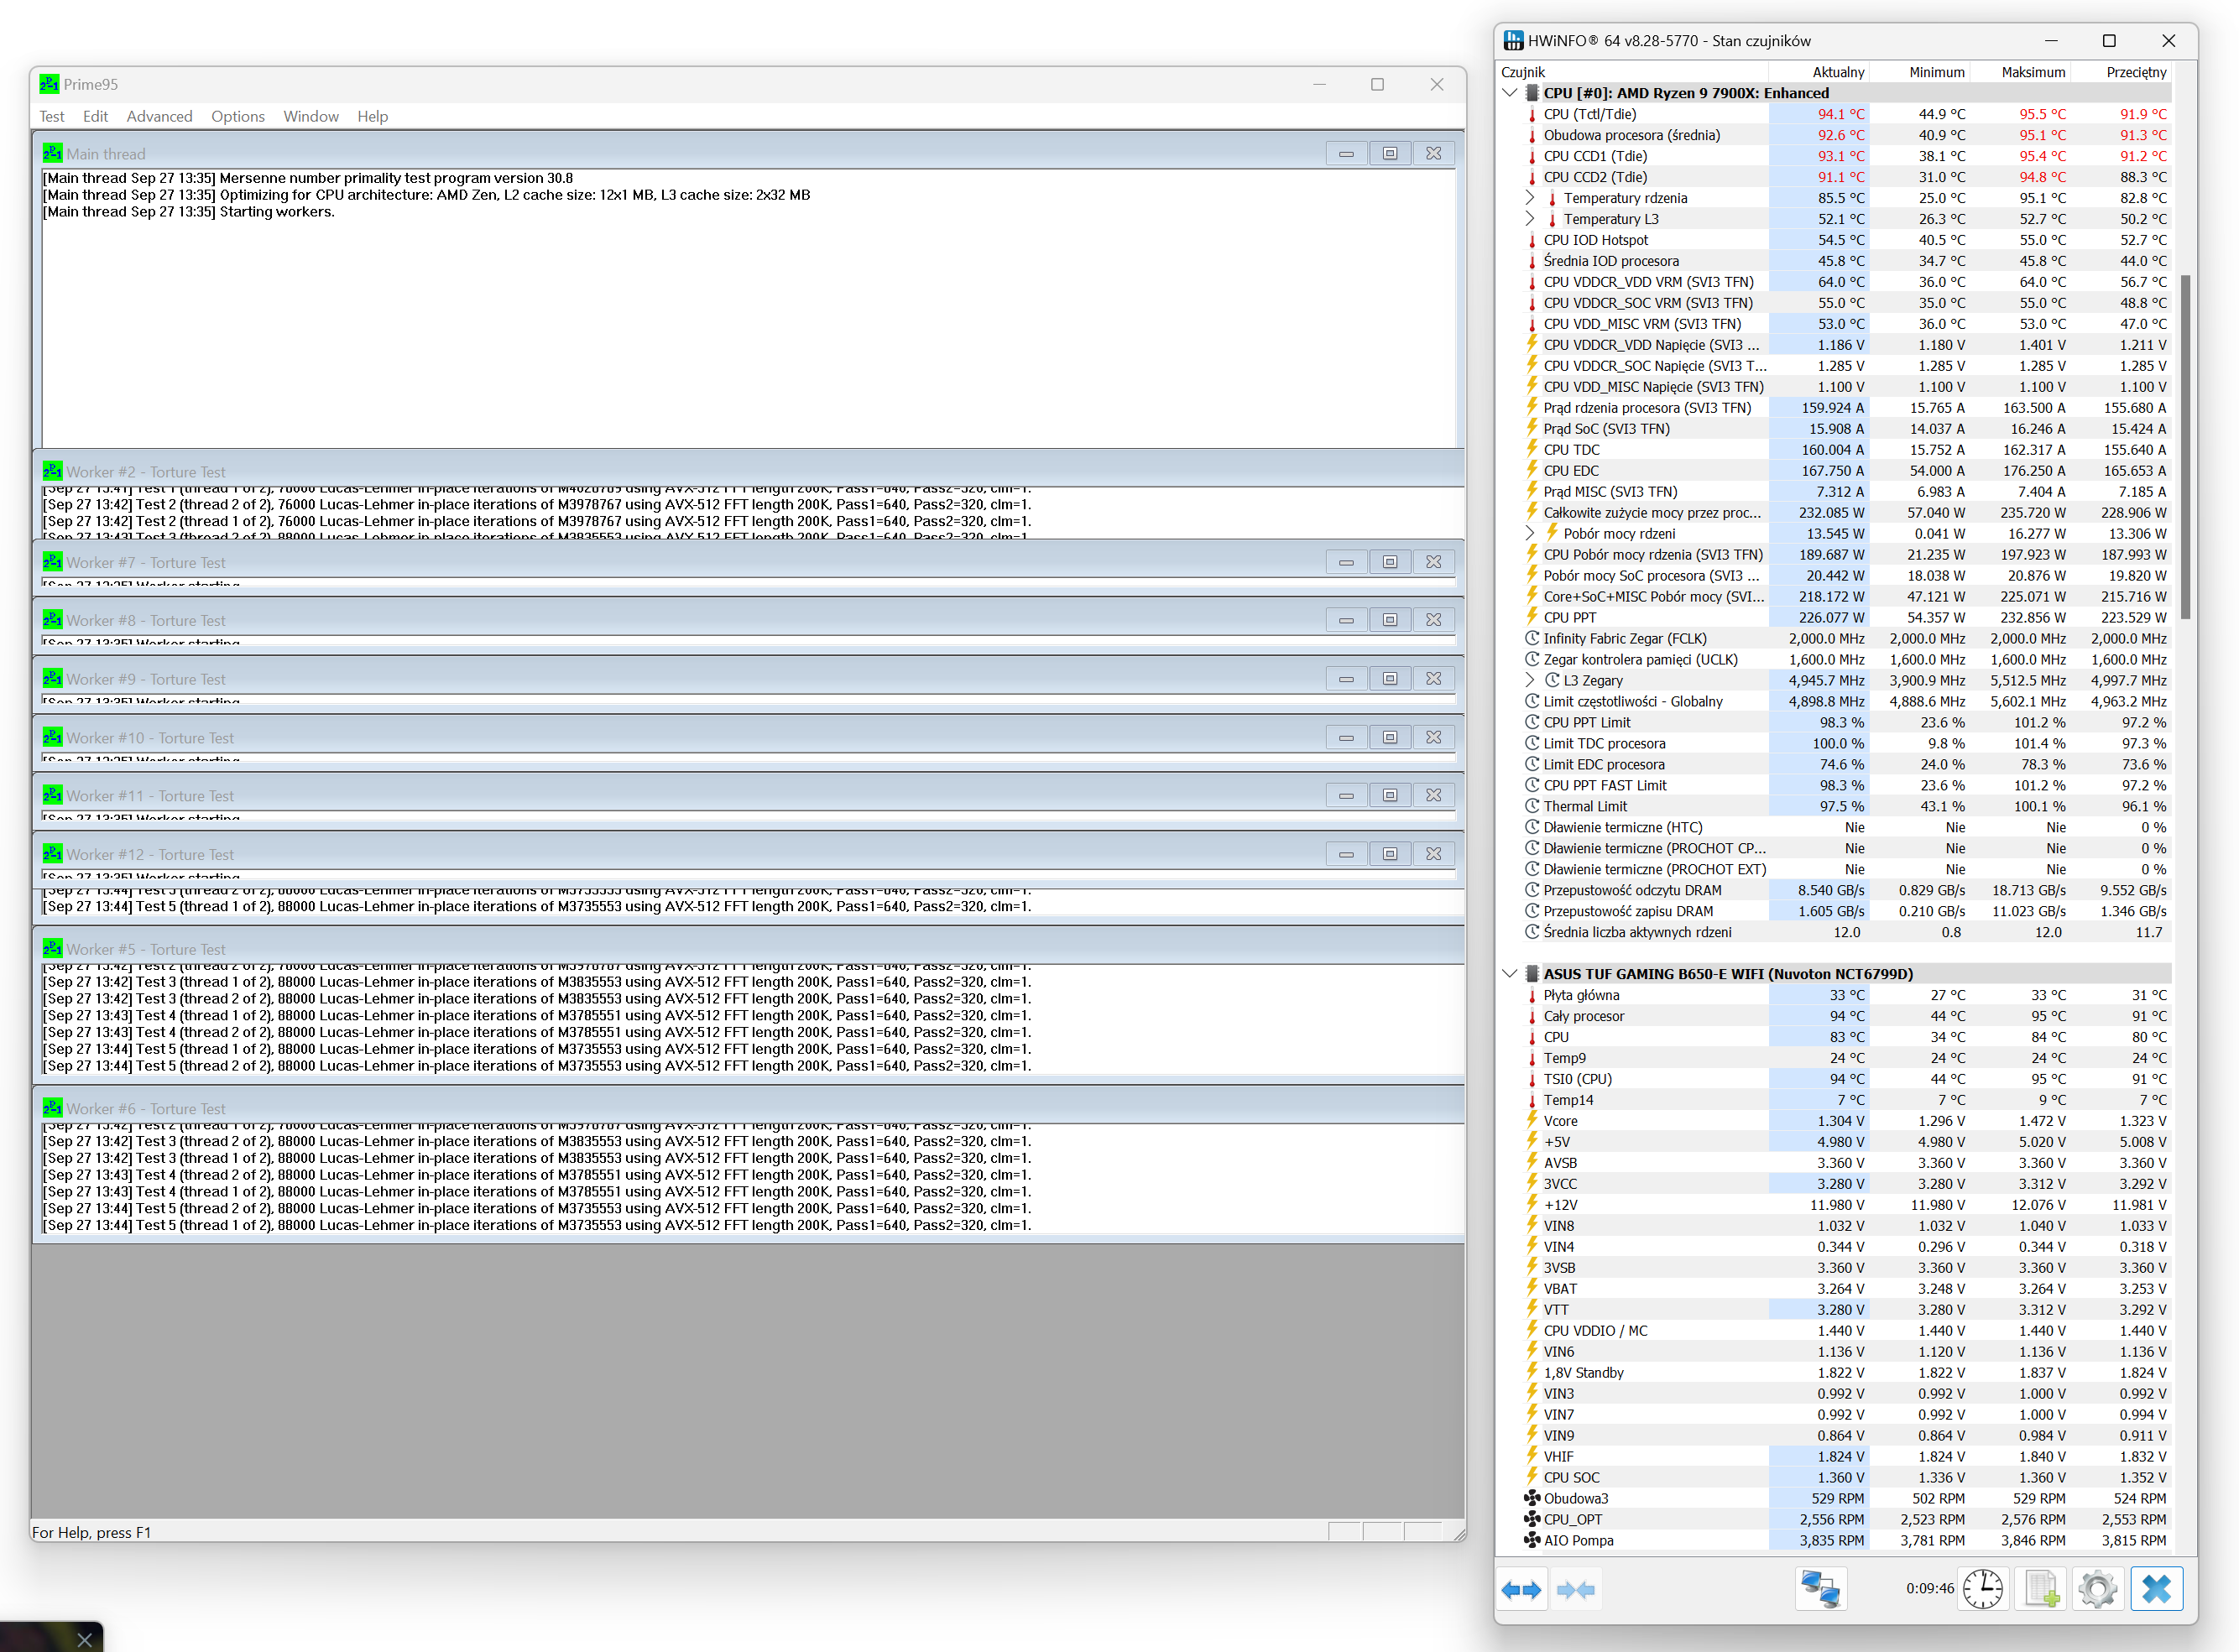This screenshot has height=1652, width=2239.
Task: Click the expand-layout blue arrows icon
Action: coord(1521,1589)
